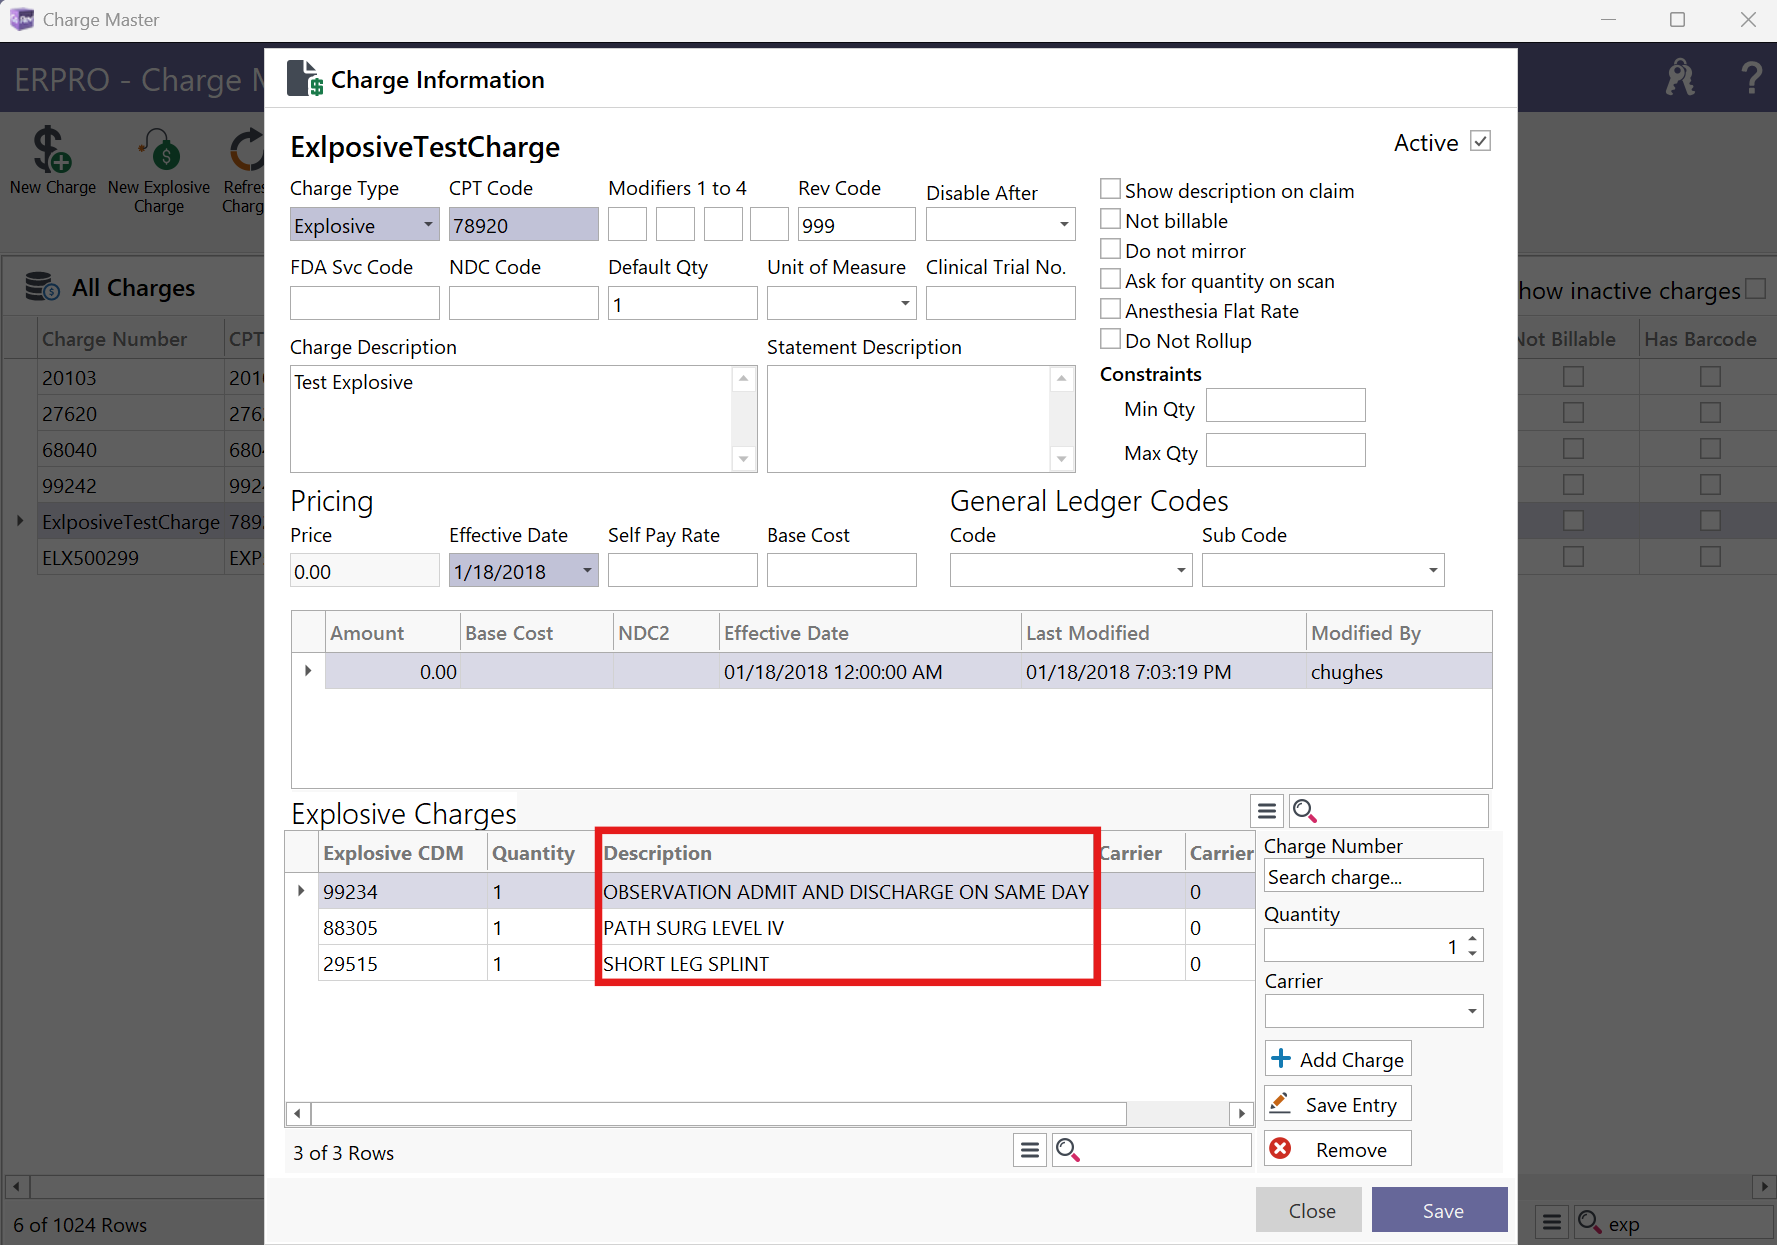Sort by Modified By column header
This screenshot has width=1777, height=1245.
point(1398,633)
